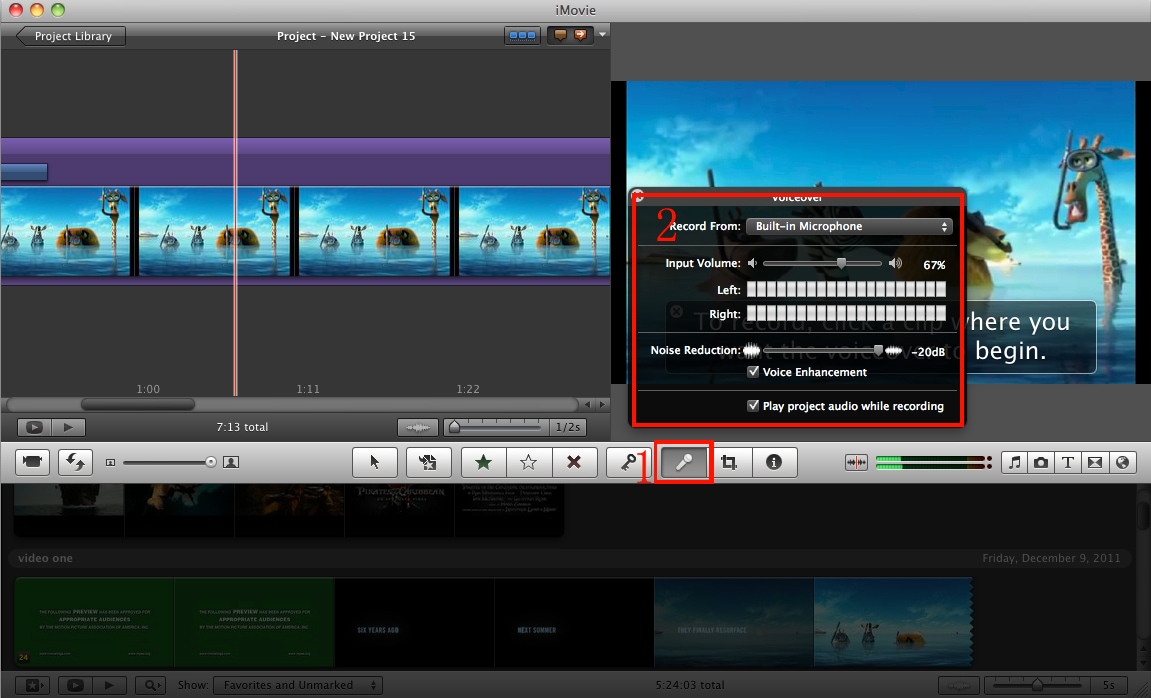Image resolution: width=1151 pixels, height=698 pixels.
Task: Toggle the voiceover microphone tool
Action: [x=683, y=462]
